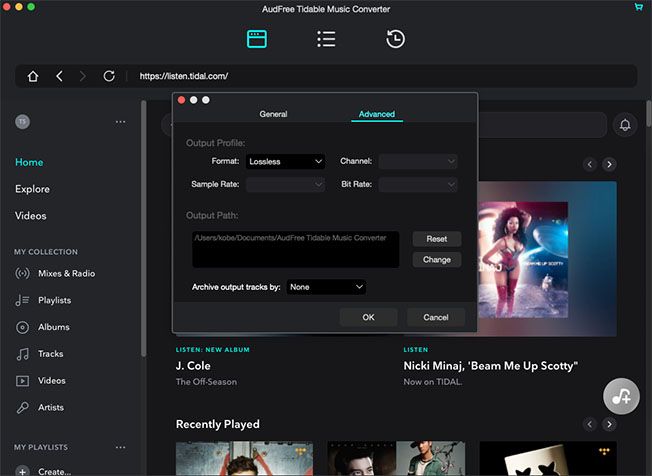The width and height of the screenshot is (652, 476).
Task: Dismiss the dialog with Cancel
Action: coord(436,317)
